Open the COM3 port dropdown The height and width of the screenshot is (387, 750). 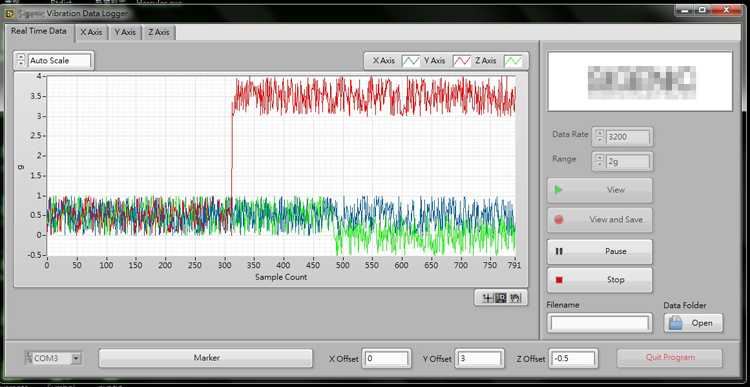pyautogui.click(x=54, y=358)
